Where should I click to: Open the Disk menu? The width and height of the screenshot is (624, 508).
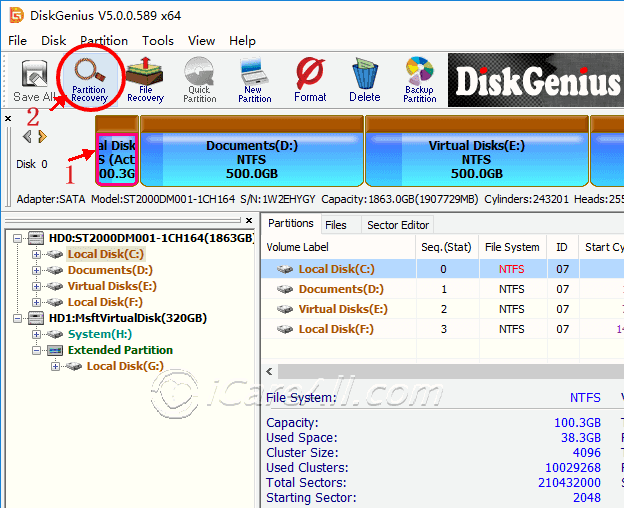point(53,41)
